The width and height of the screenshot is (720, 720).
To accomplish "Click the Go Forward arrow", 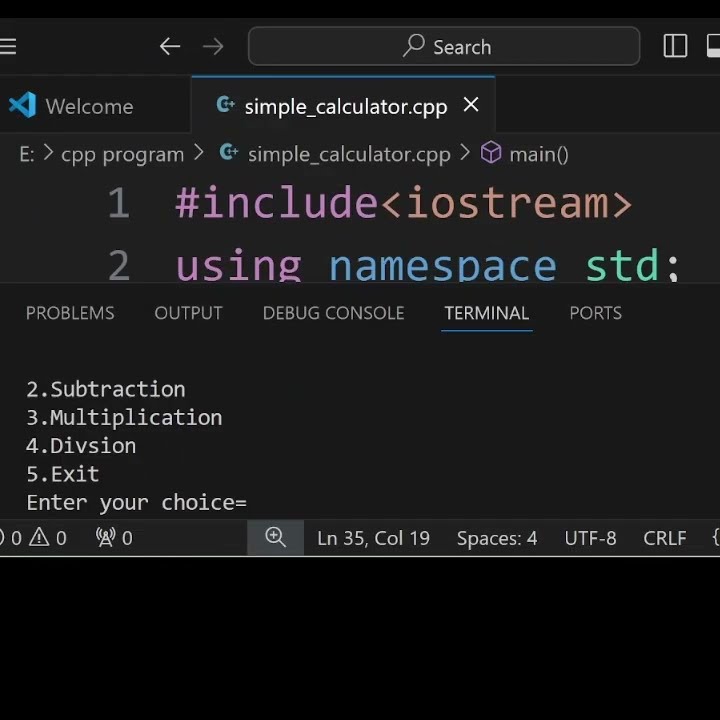I will [x=213, y=46].
